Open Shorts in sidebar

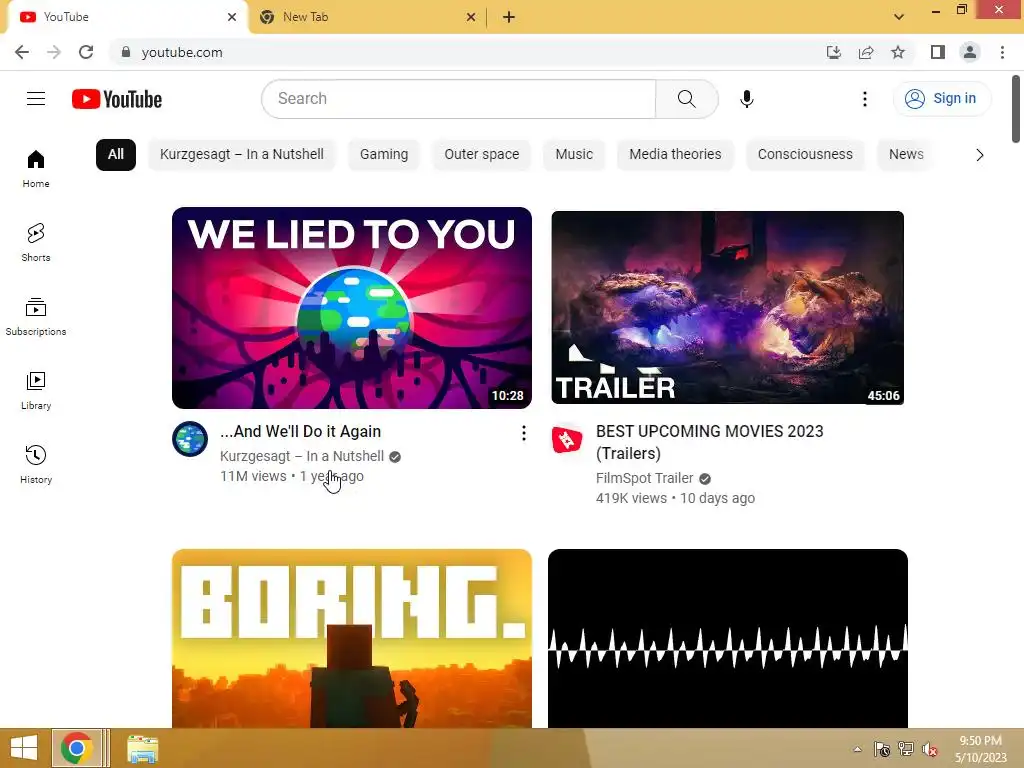point(36,242)
